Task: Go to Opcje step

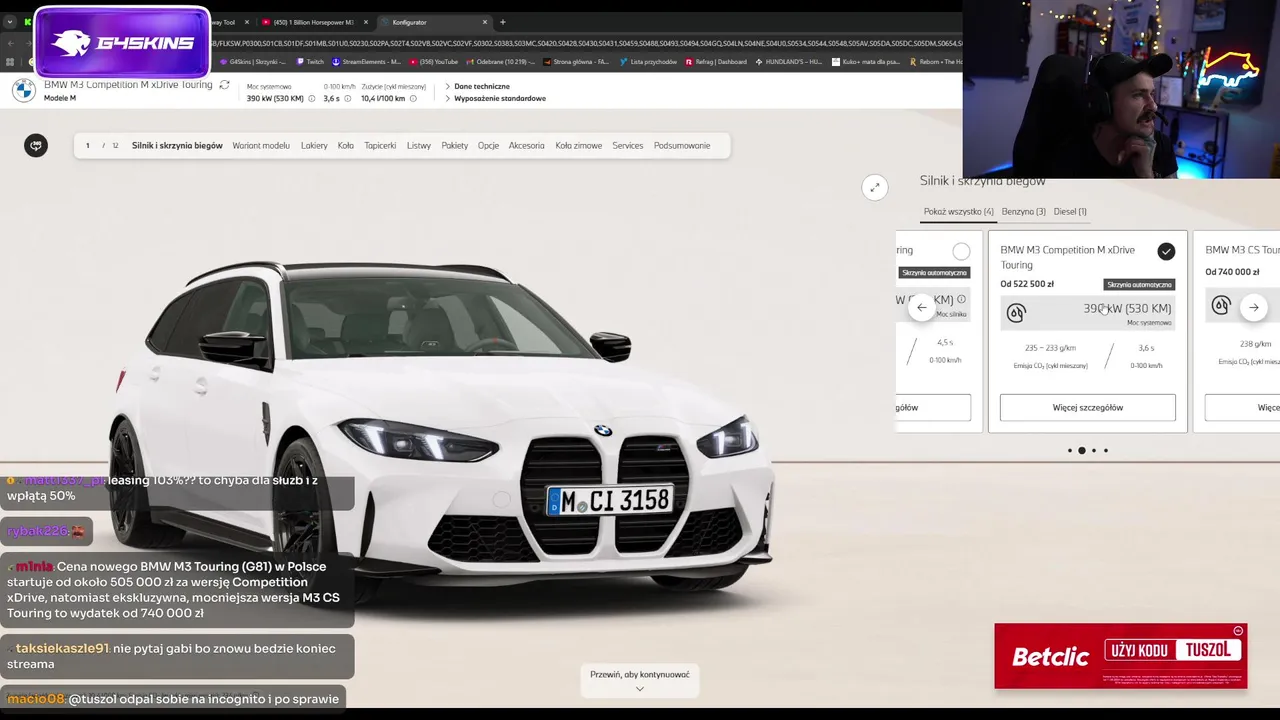Action: point(488,146)
